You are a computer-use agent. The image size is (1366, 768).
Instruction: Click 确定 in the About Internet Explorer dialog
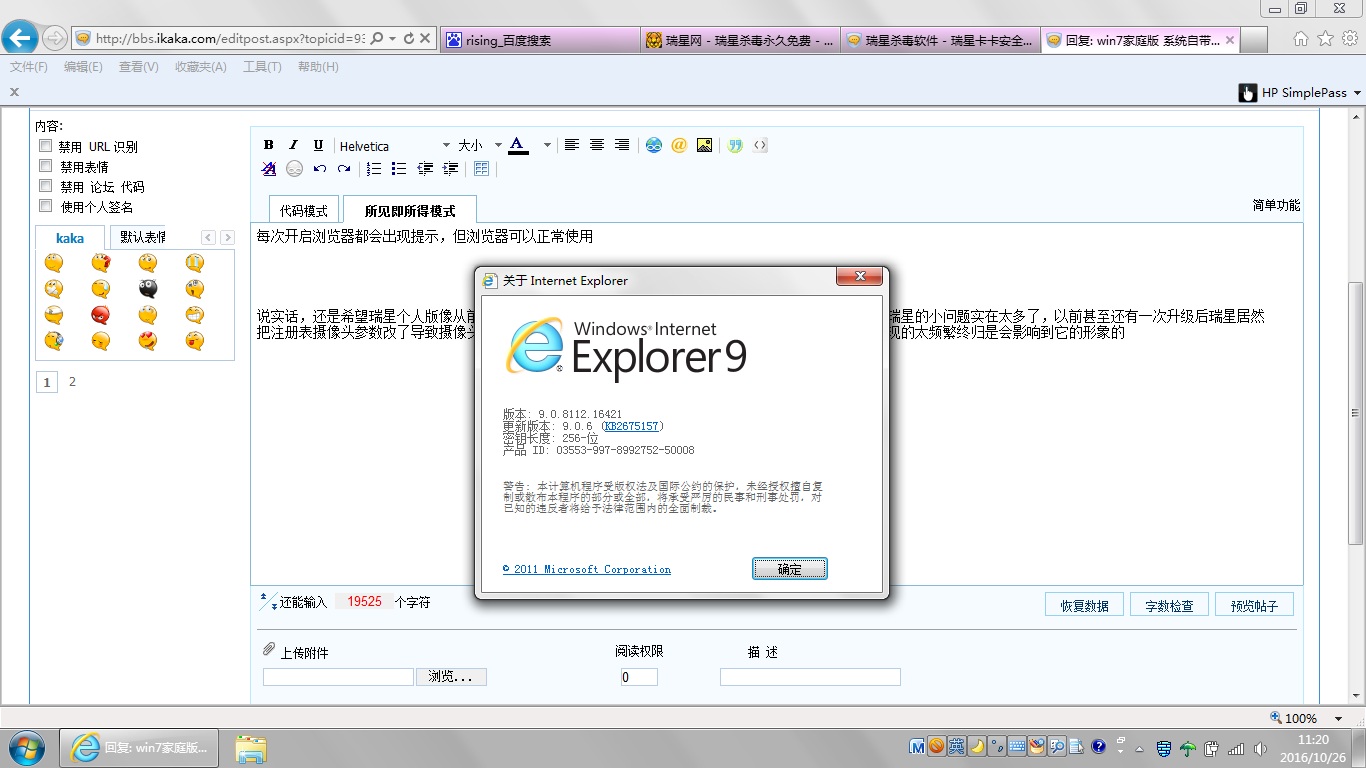point(789,569)
